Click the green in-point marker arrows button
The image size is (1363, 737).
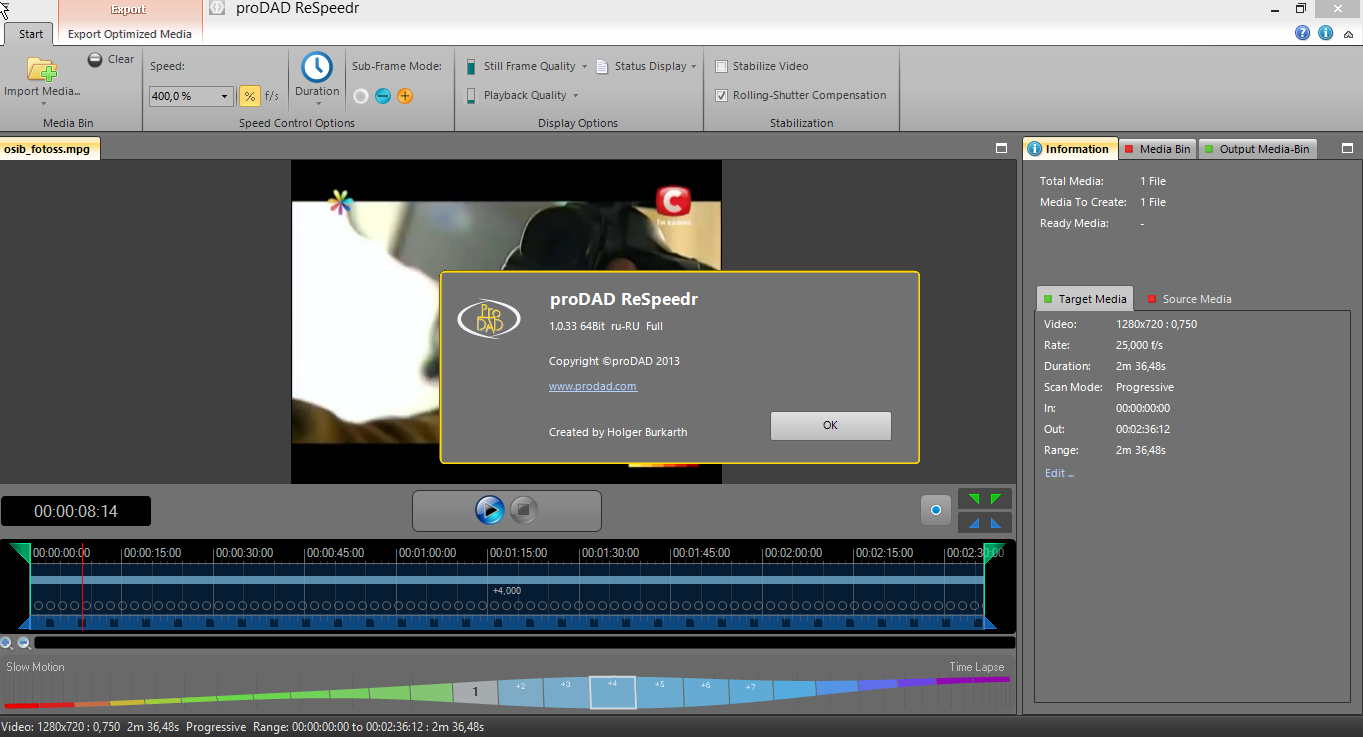click(985, 498)
